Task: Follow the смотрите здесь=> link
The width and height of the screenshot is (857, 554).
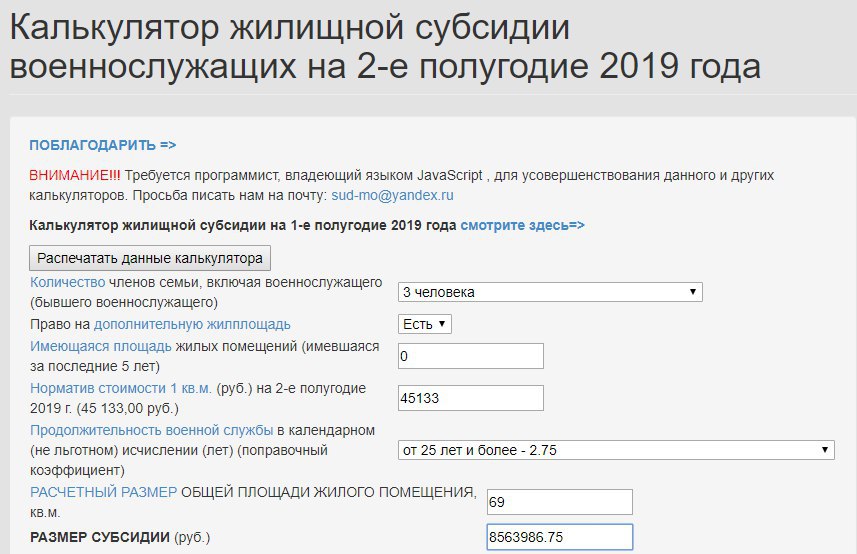Action: pyautogui.click(x=523, y=225)
